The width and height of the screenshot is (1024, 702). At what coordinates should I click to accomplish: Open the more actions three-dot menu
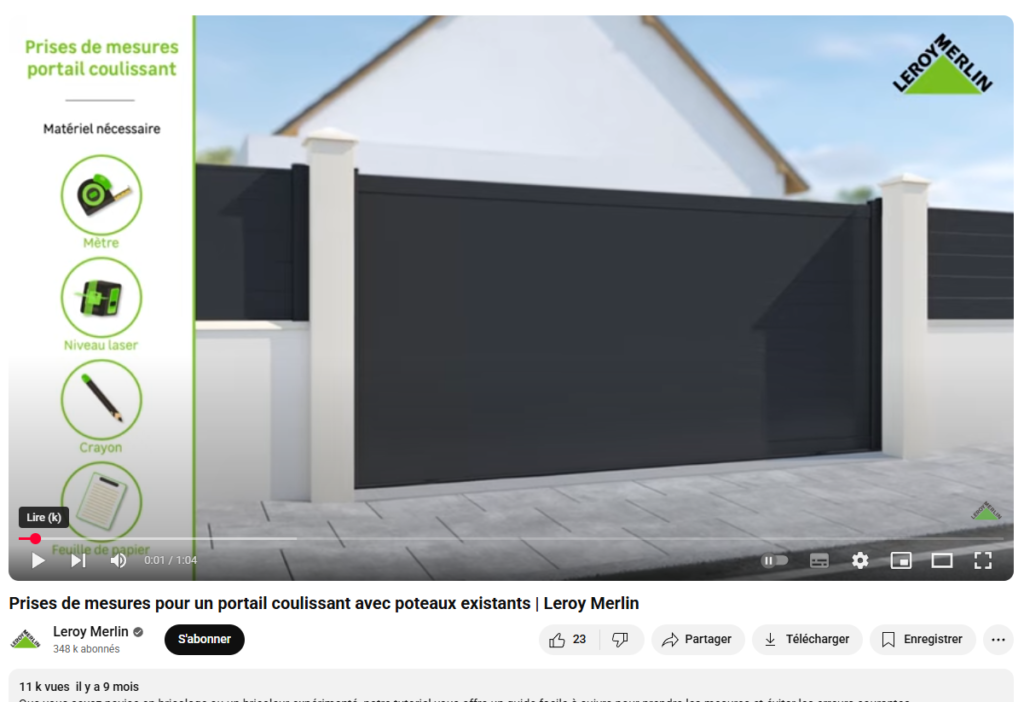coord(997,640)
